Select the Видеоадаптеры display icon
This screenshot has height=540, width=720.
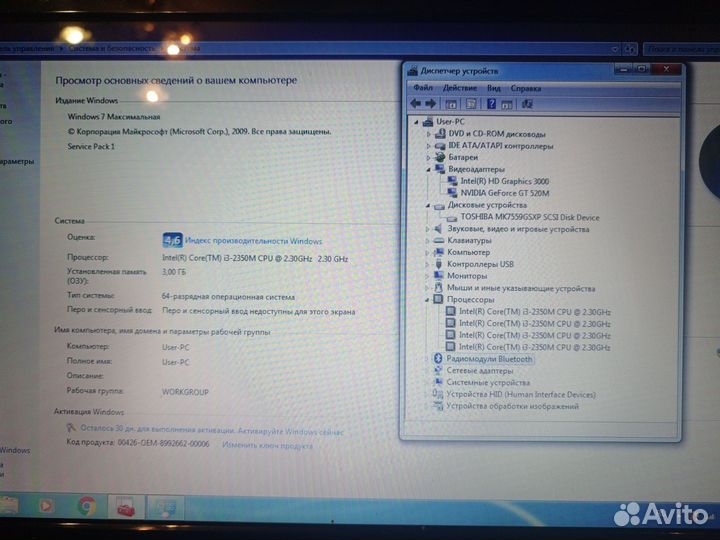[440, 169]
